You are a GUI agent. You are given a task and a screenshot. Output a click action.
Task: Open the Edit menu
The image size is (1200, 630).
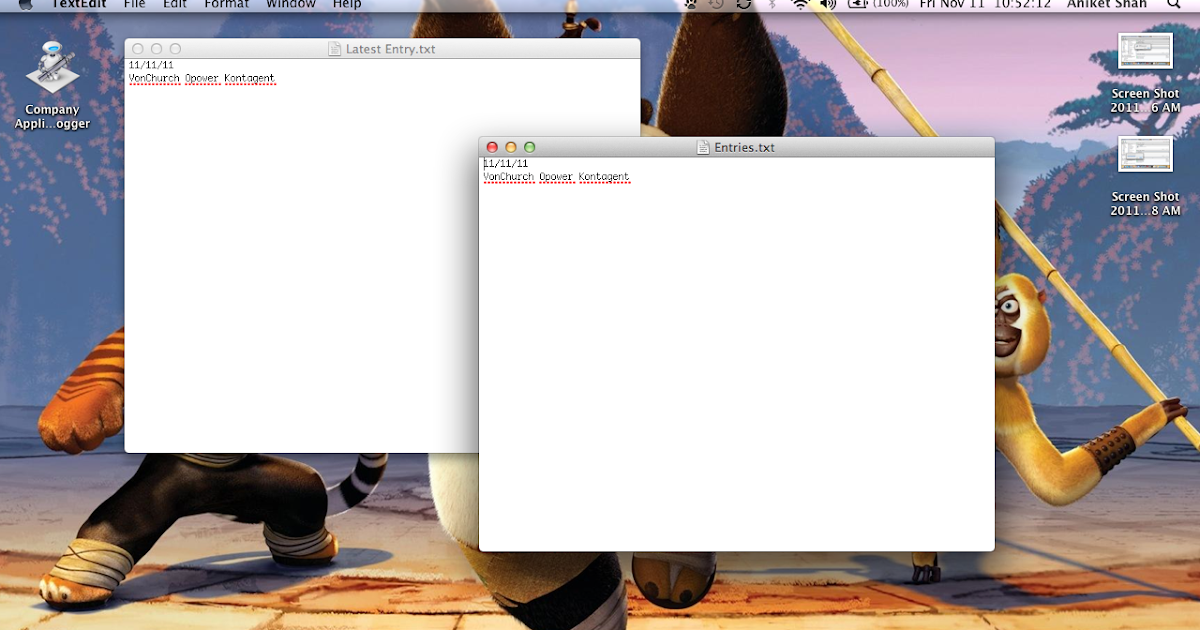(x=175, y=4)
